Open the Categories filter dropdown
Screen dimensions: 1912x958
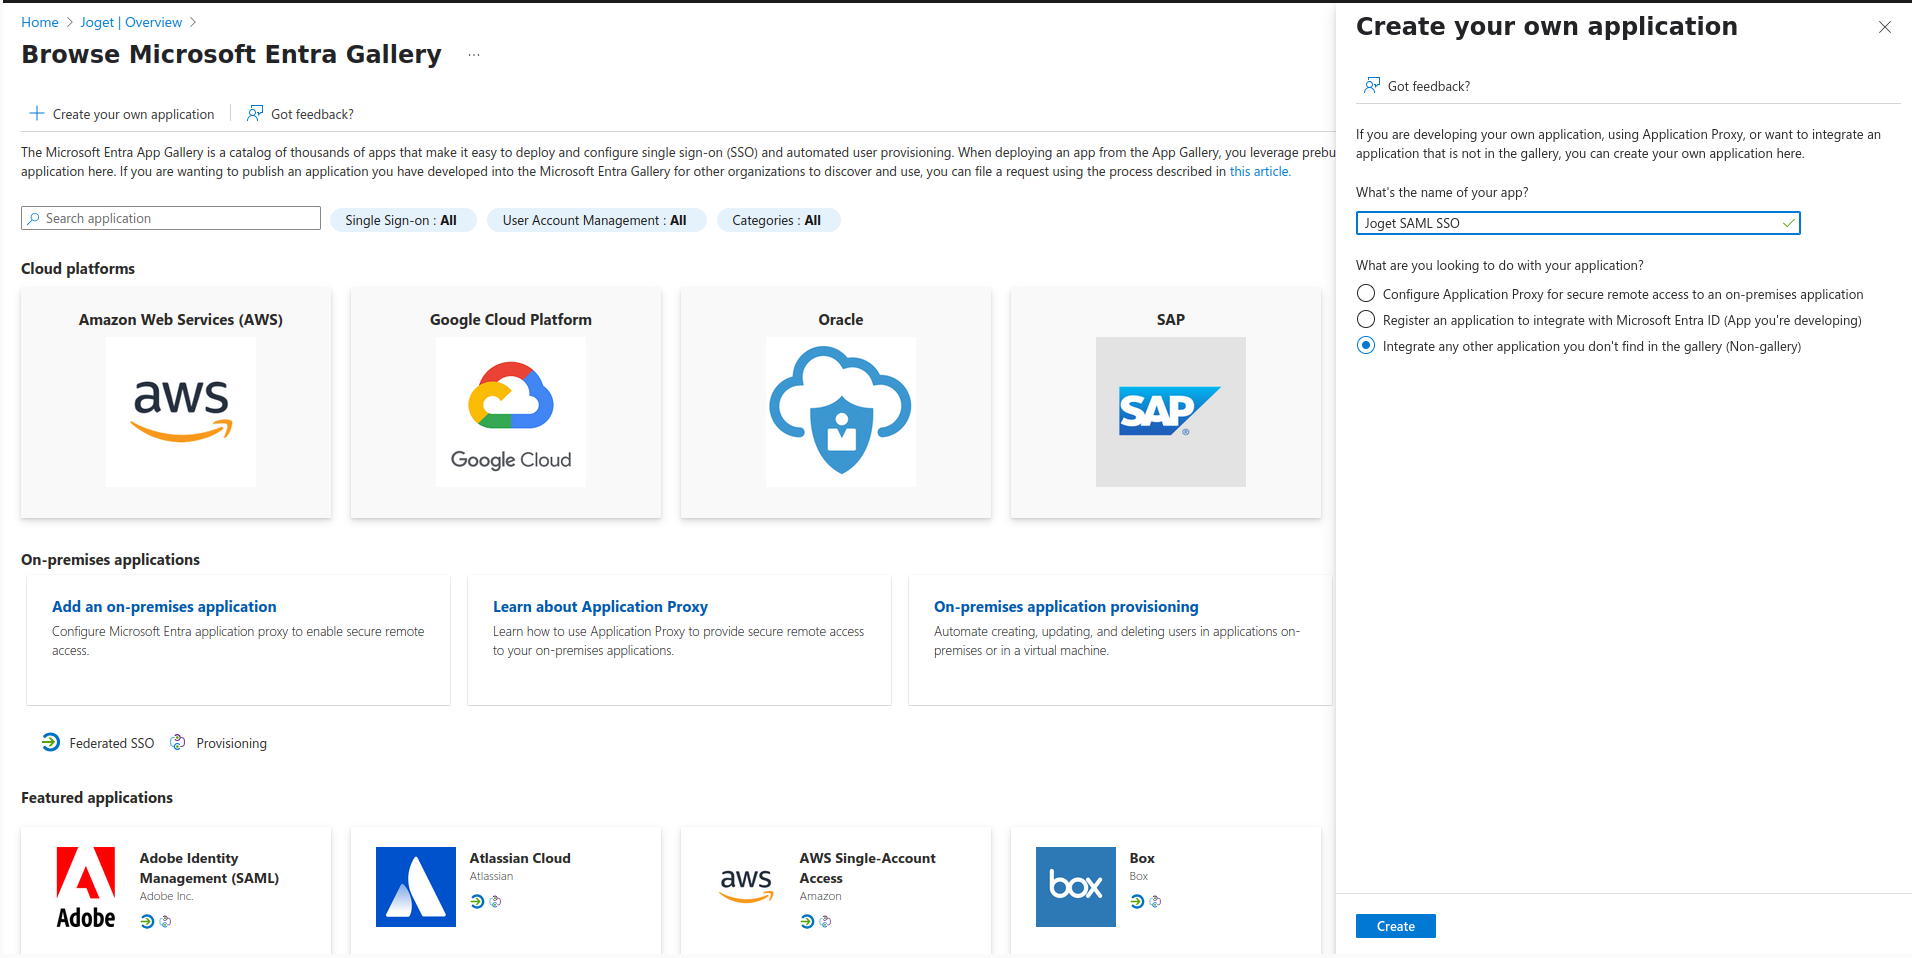pyautogui.click(x=777, y=220)
